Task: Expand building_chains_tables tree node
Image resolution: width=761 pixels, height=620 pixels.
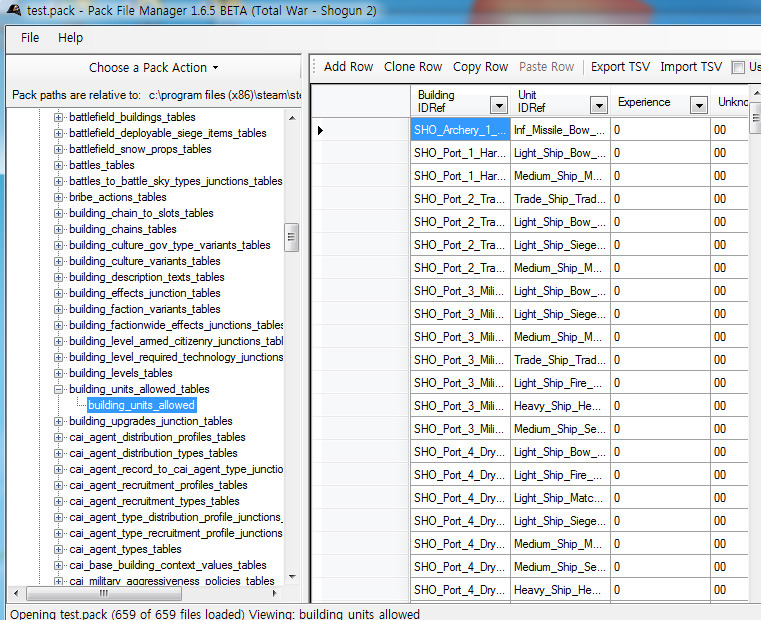Action: pos(58,229)
